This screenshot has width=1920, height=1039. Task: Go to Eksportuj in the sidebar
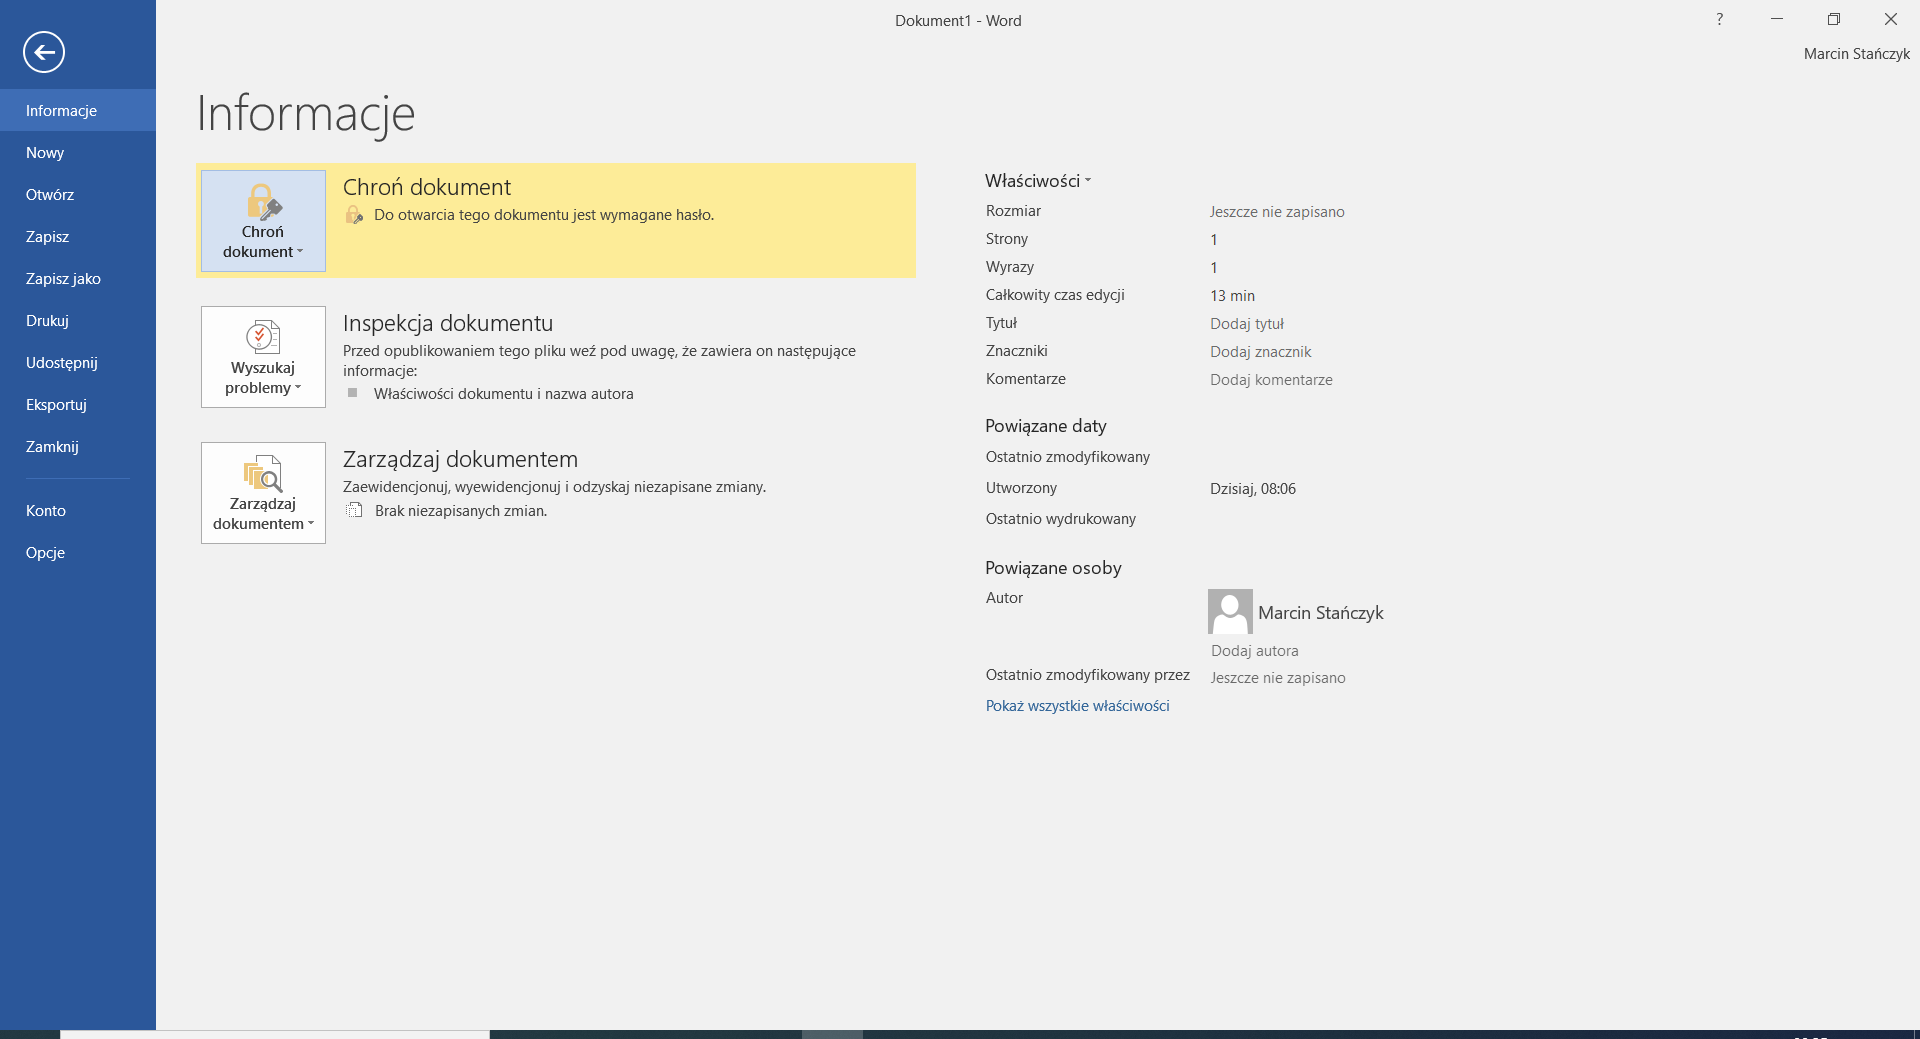click(56, 405)
